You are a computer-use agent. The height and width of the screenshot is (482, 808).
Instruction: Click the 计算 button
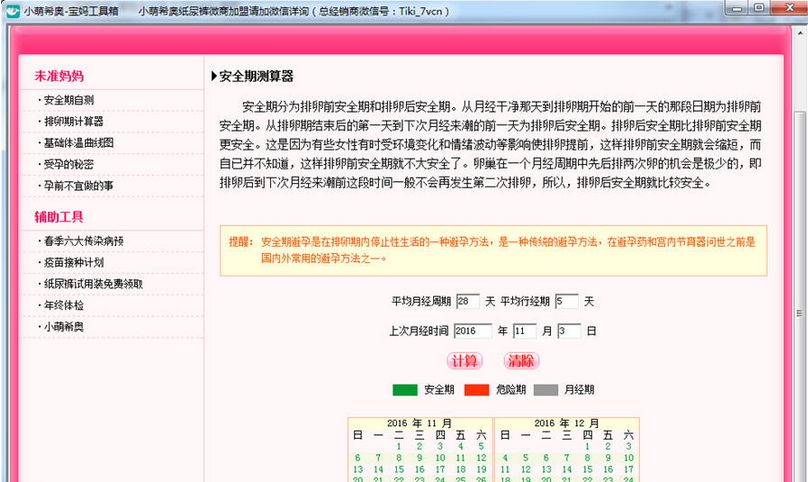coord(464,361)
